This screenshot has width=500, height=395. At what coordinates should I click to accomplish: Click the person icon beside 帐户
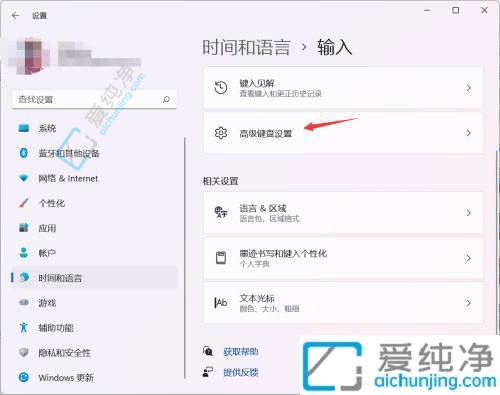tap(23, 252)
